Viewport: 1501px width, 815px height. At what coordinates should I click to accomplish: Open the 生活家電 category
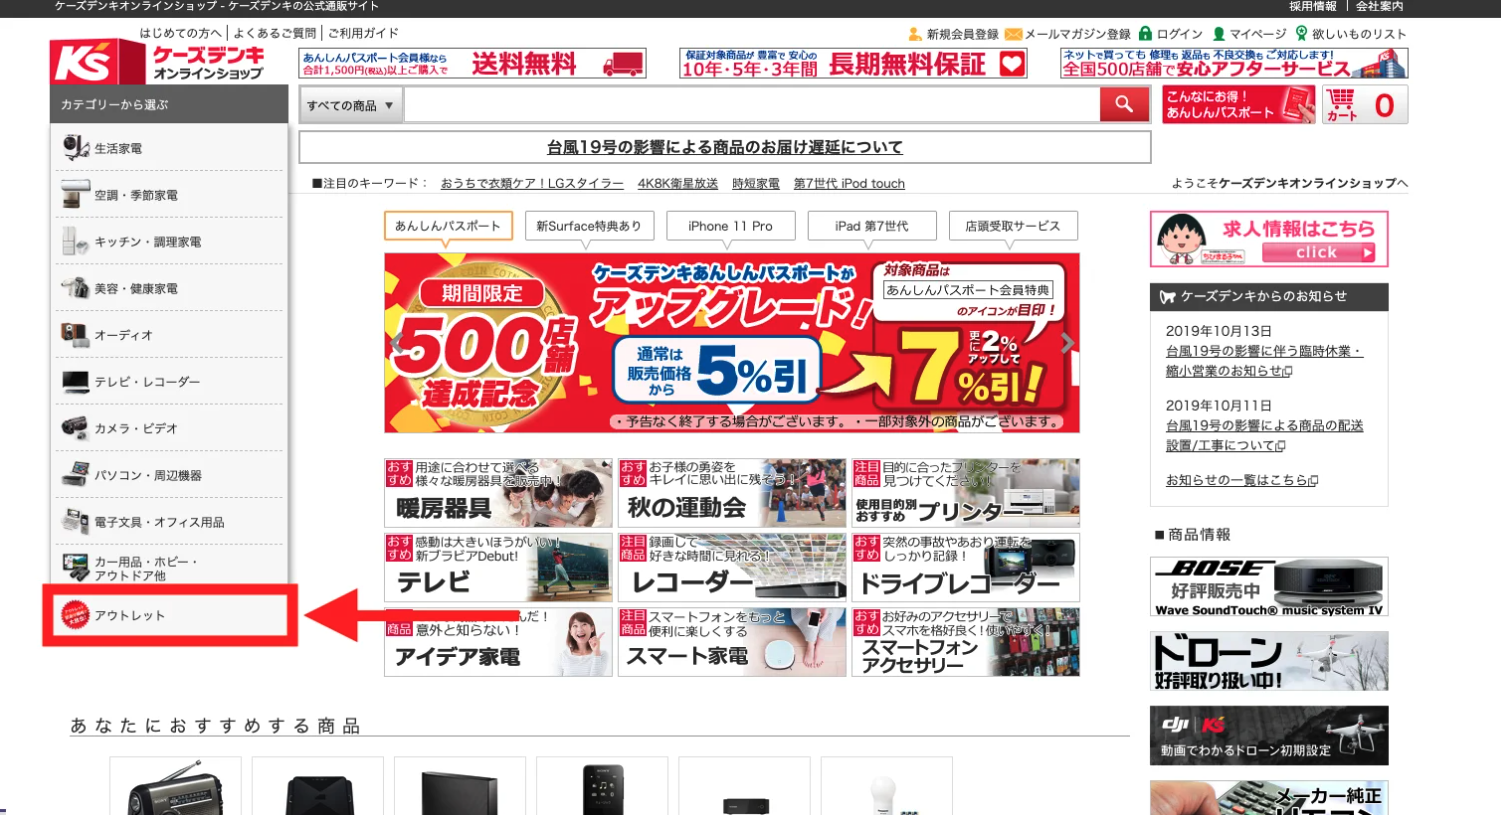[x=169, y=148]
